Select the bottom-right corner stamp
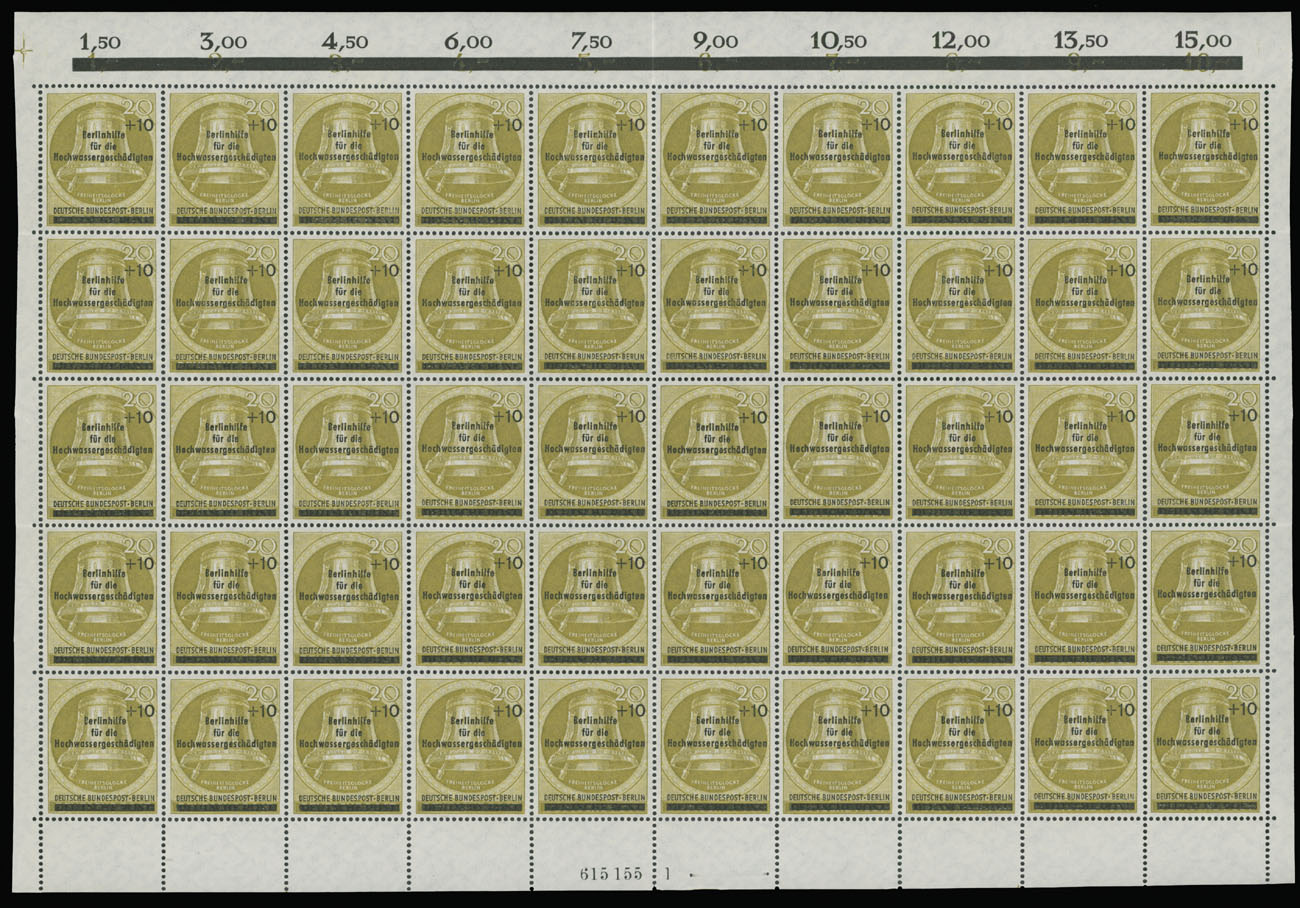 point(1204,745)
